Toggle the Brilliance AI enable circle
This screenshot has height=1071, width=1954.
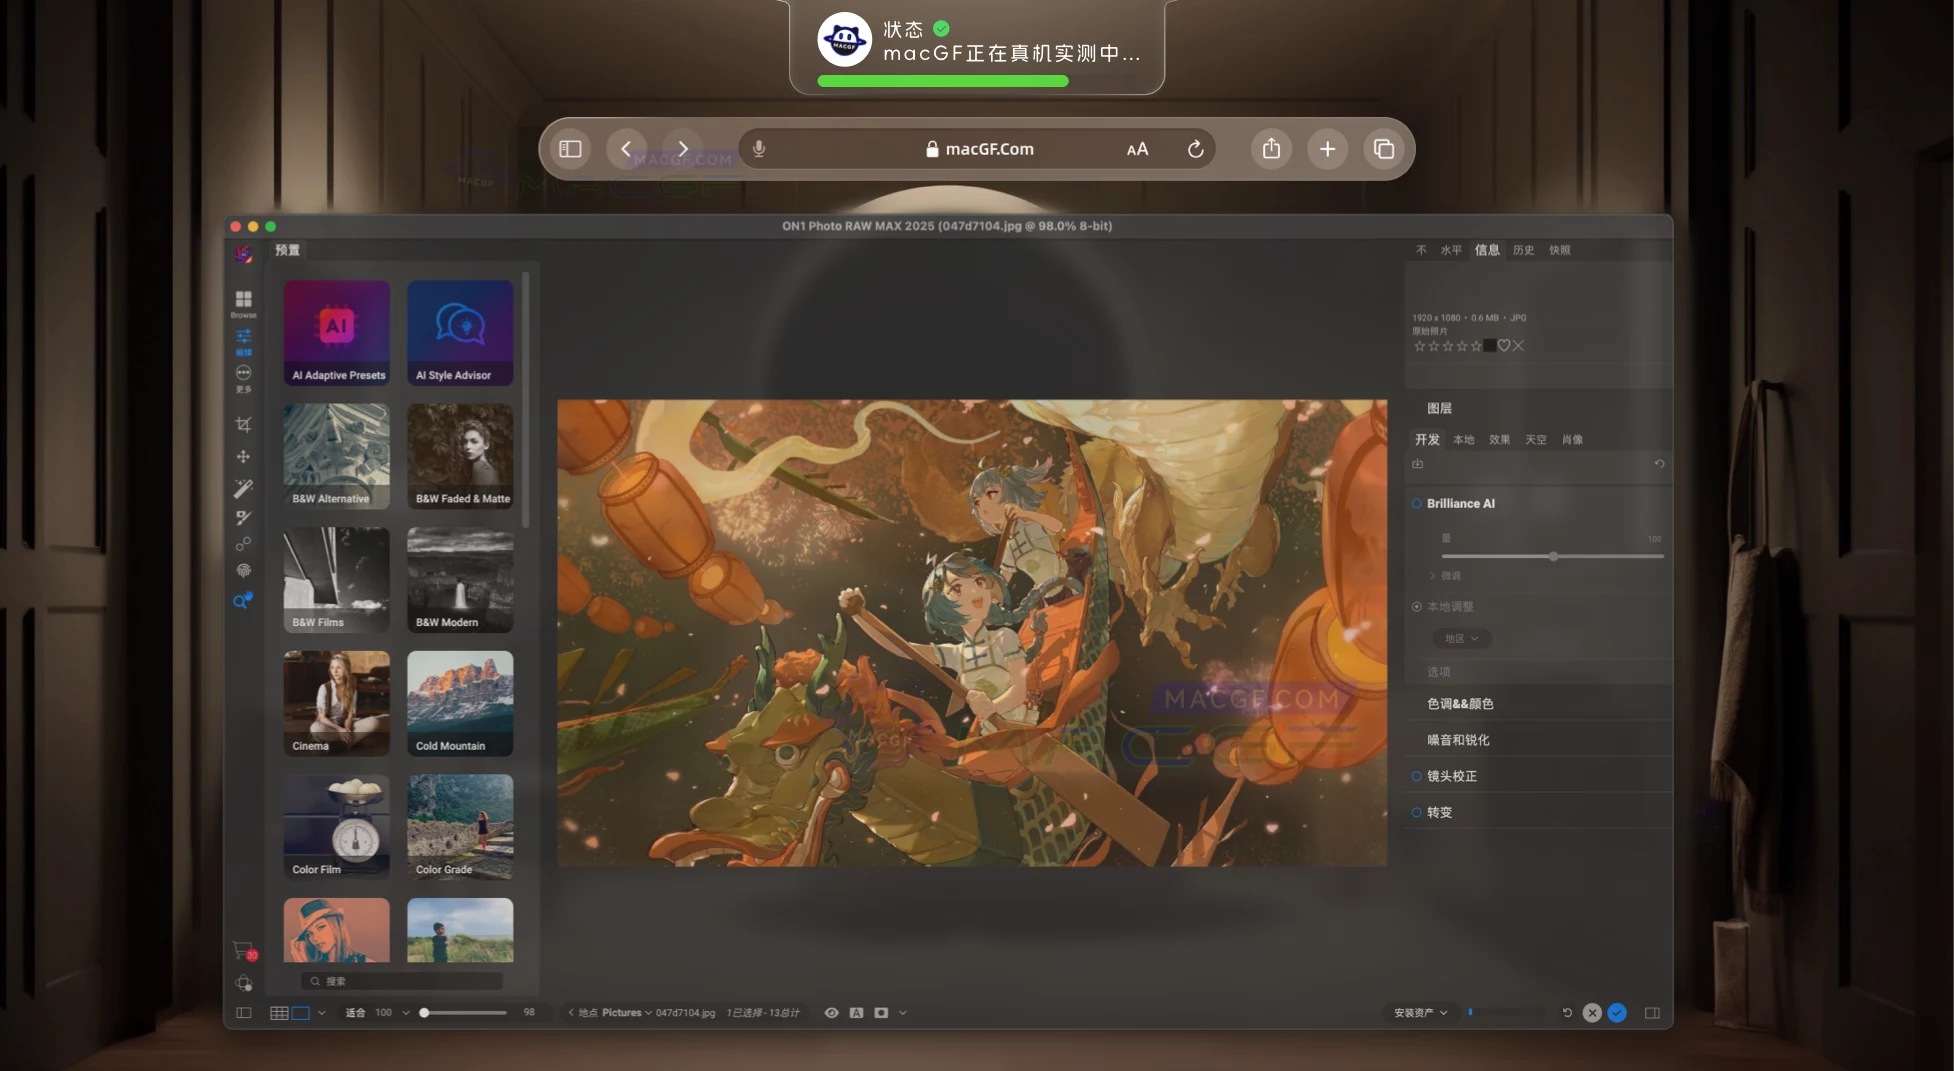1416,504
